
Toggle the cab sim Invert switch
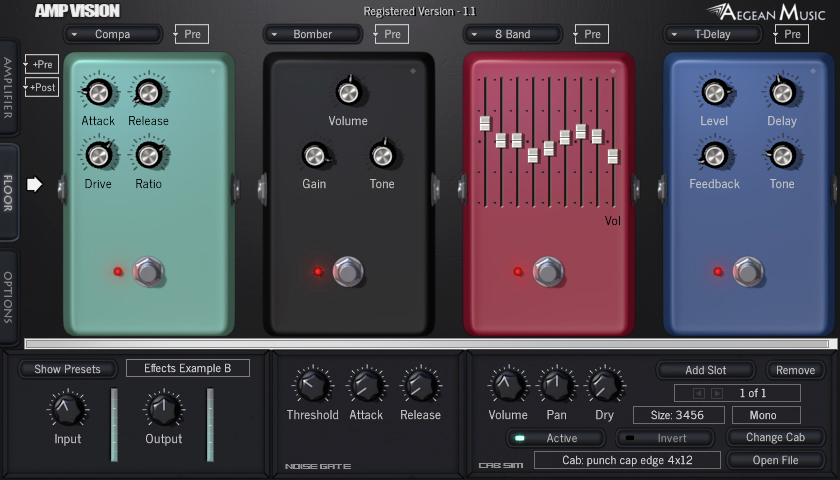665,438
